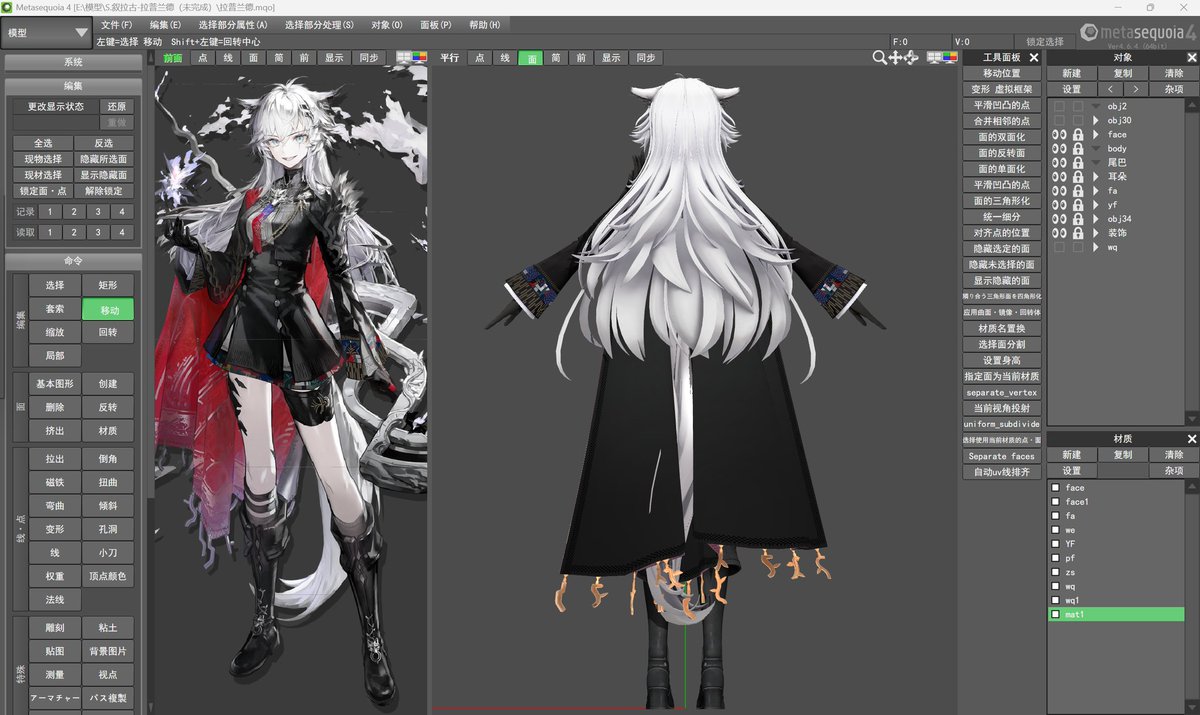1200x715 pixels.
Task: Toggle the lock icon on fa object
Action: [x=1078, y=190]
